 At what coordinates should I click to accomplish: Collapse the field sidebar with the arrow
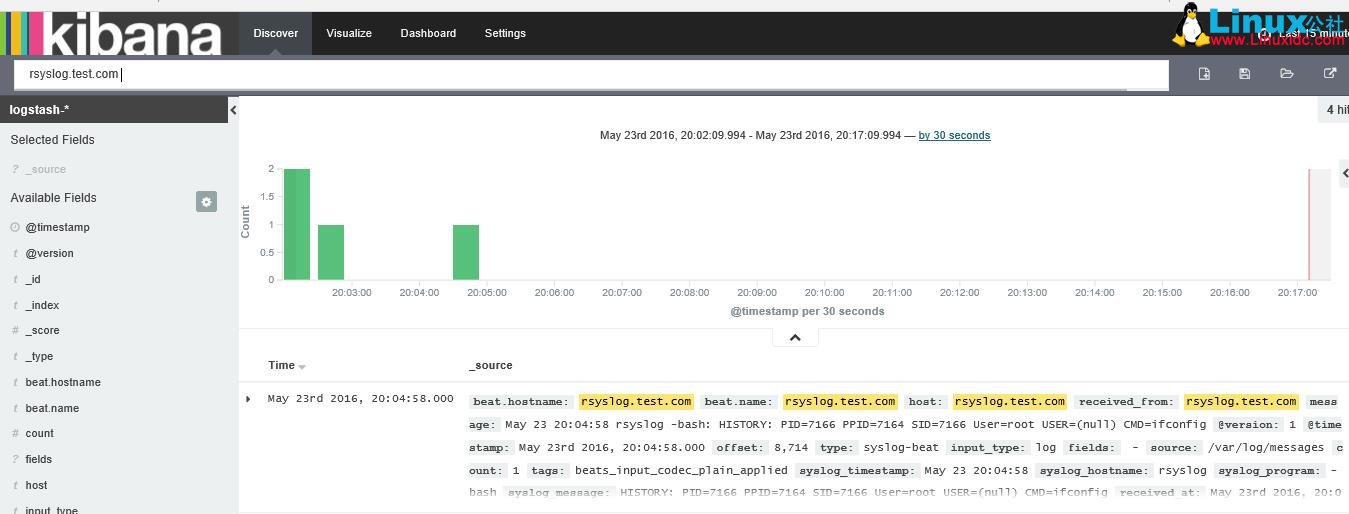(233, 110)
